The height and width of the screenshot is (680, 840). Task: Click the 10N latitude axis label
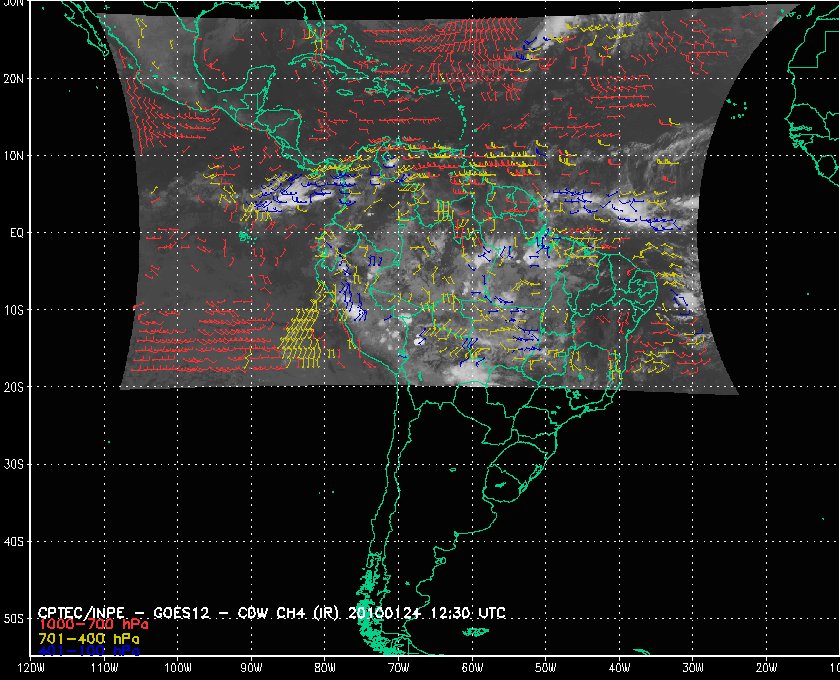click(x=14, y=156)
